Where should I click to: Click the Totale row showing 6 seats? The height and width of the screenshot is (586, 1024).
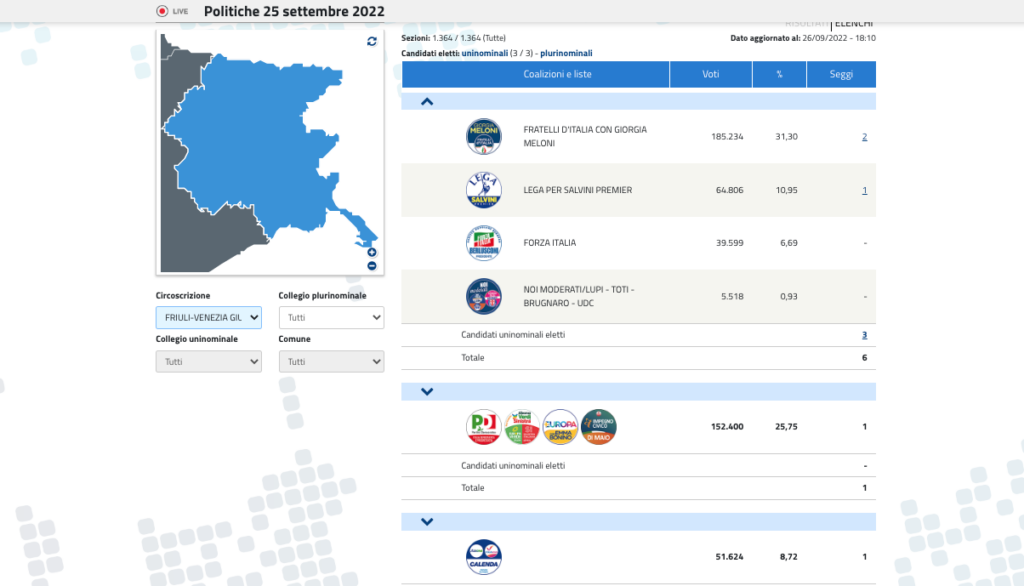[x=639, y=358]
